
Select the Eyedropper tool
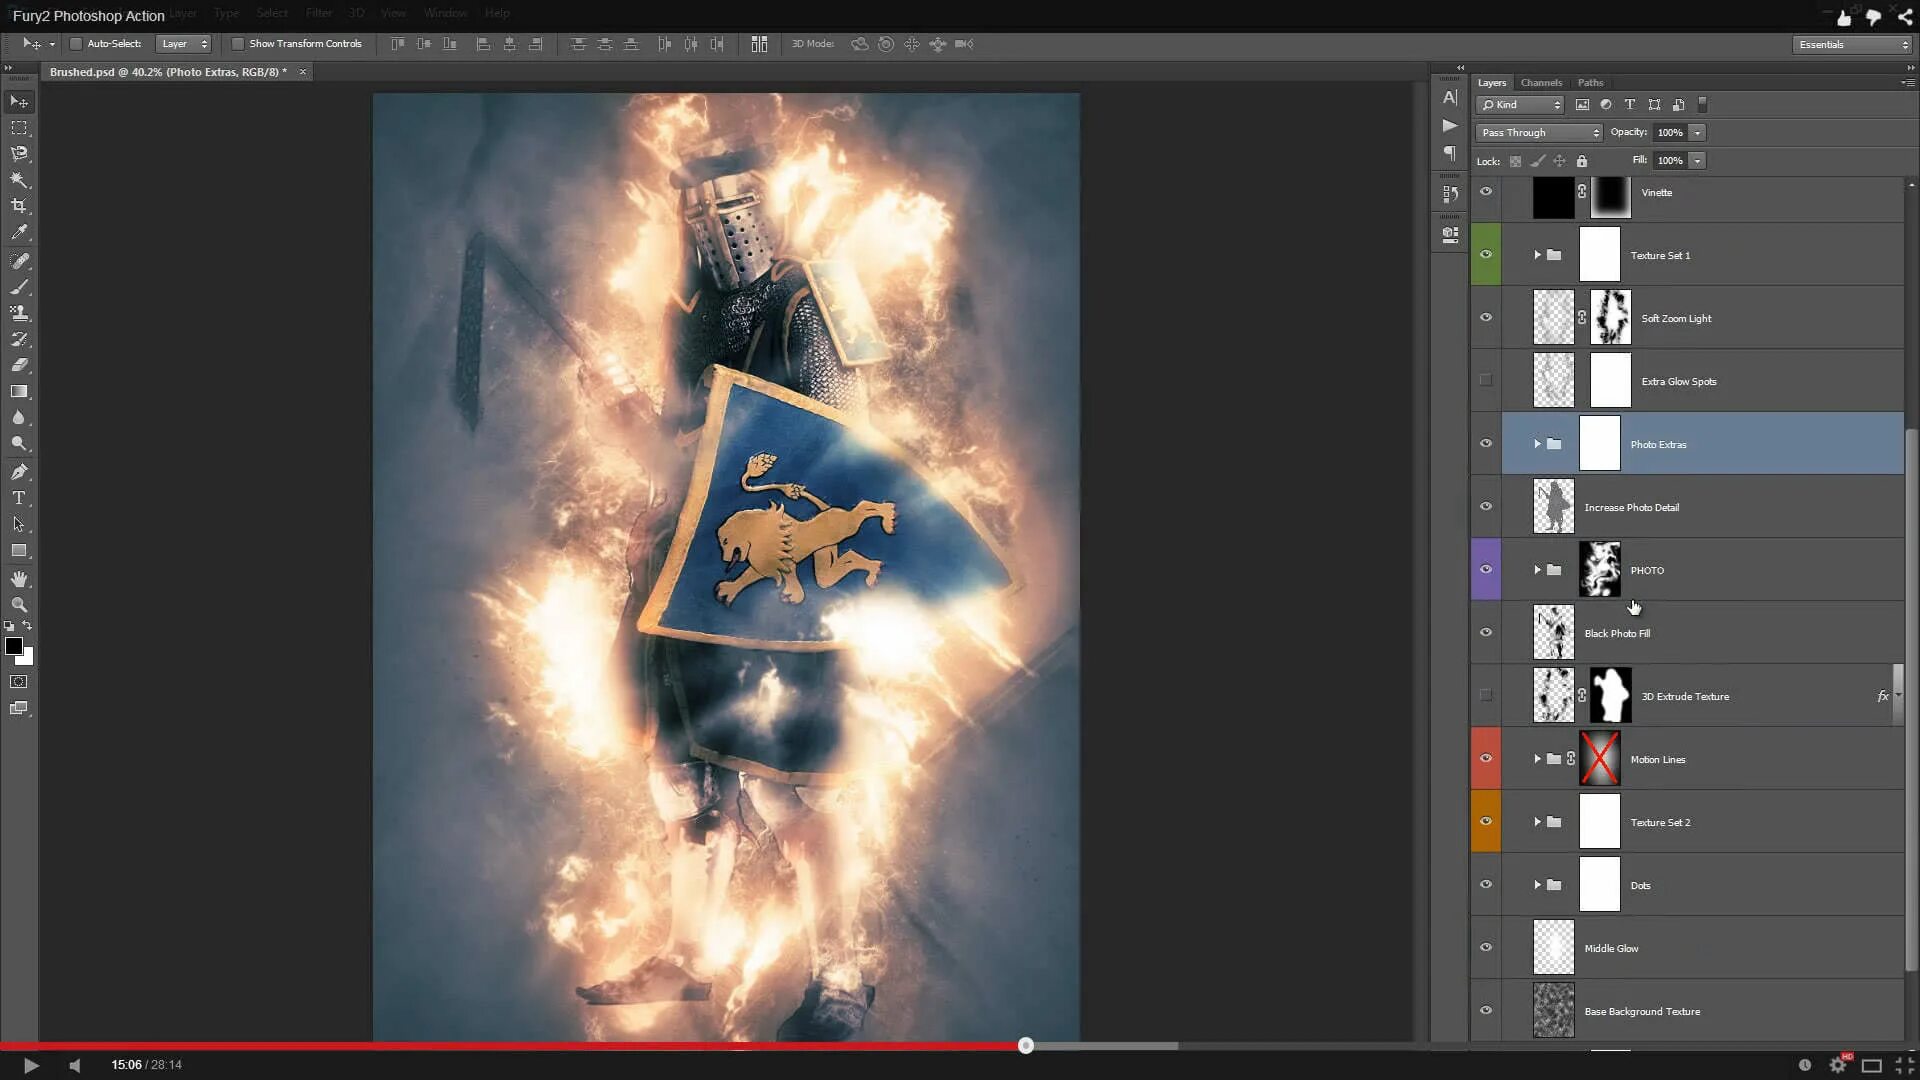click(19, 232)
